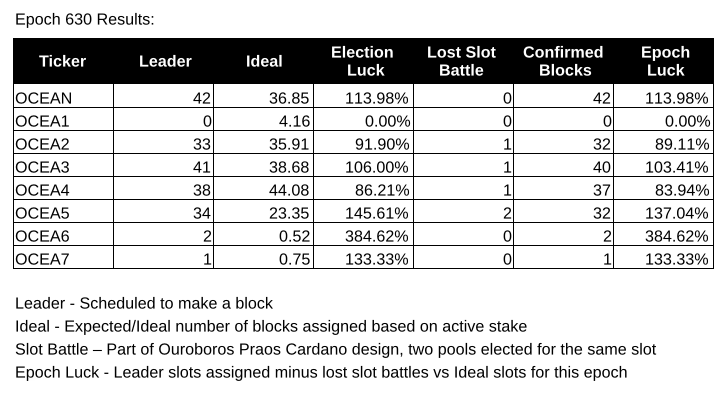
Task: Select OCEA5 lost slot battle cell
Action: (x=463, y=212)
